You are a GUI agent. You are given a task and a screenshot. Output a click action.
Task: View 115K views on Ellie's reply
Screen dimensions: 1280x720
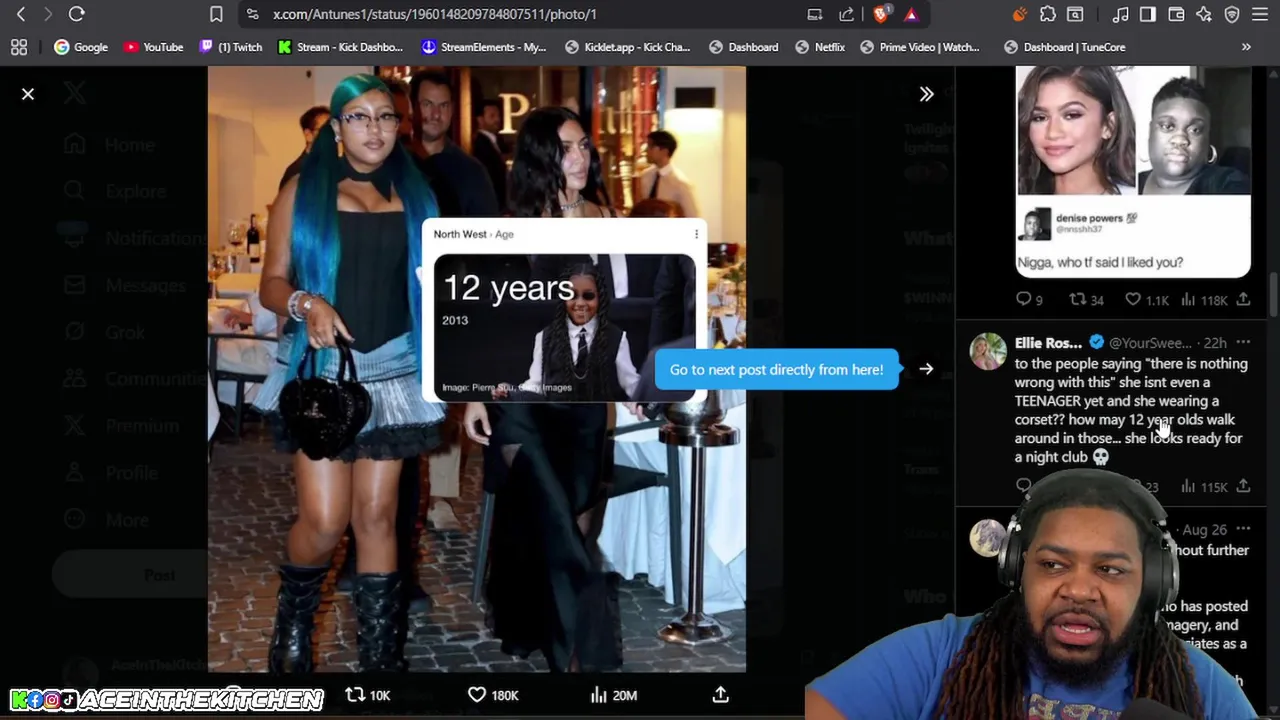(x=1204, y=487)
